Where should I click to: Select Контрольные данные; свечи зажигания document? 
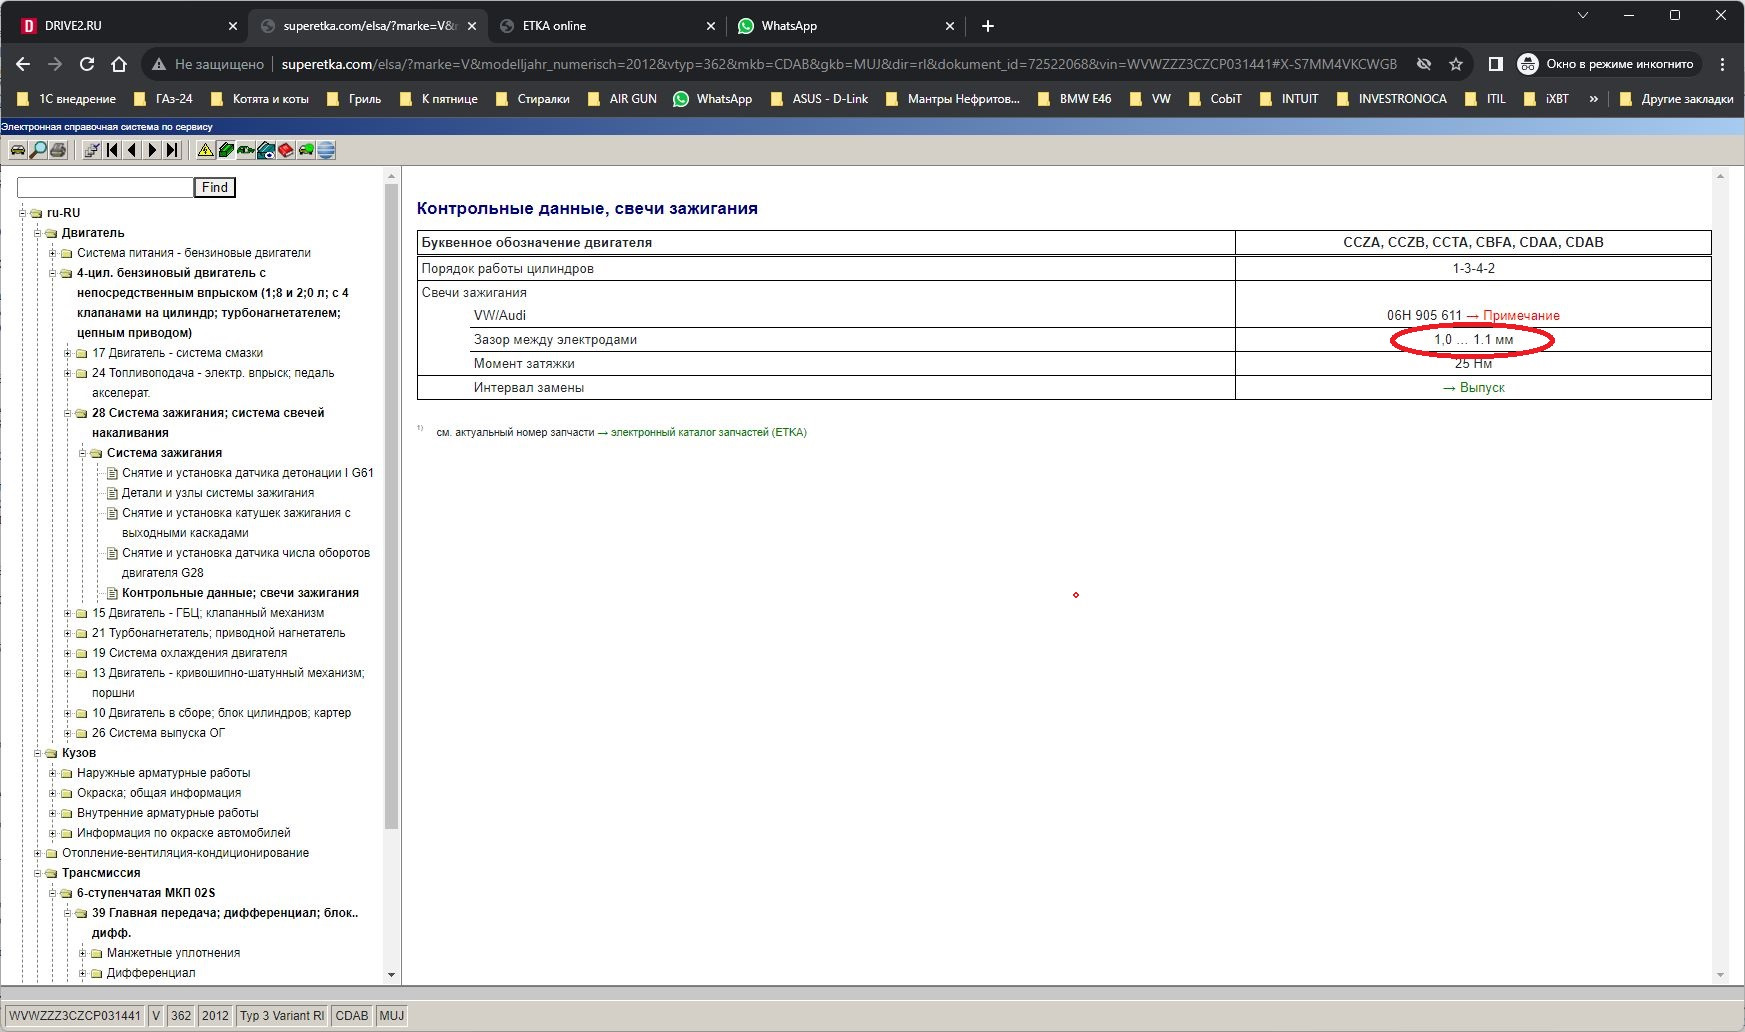tap(240, 593)
